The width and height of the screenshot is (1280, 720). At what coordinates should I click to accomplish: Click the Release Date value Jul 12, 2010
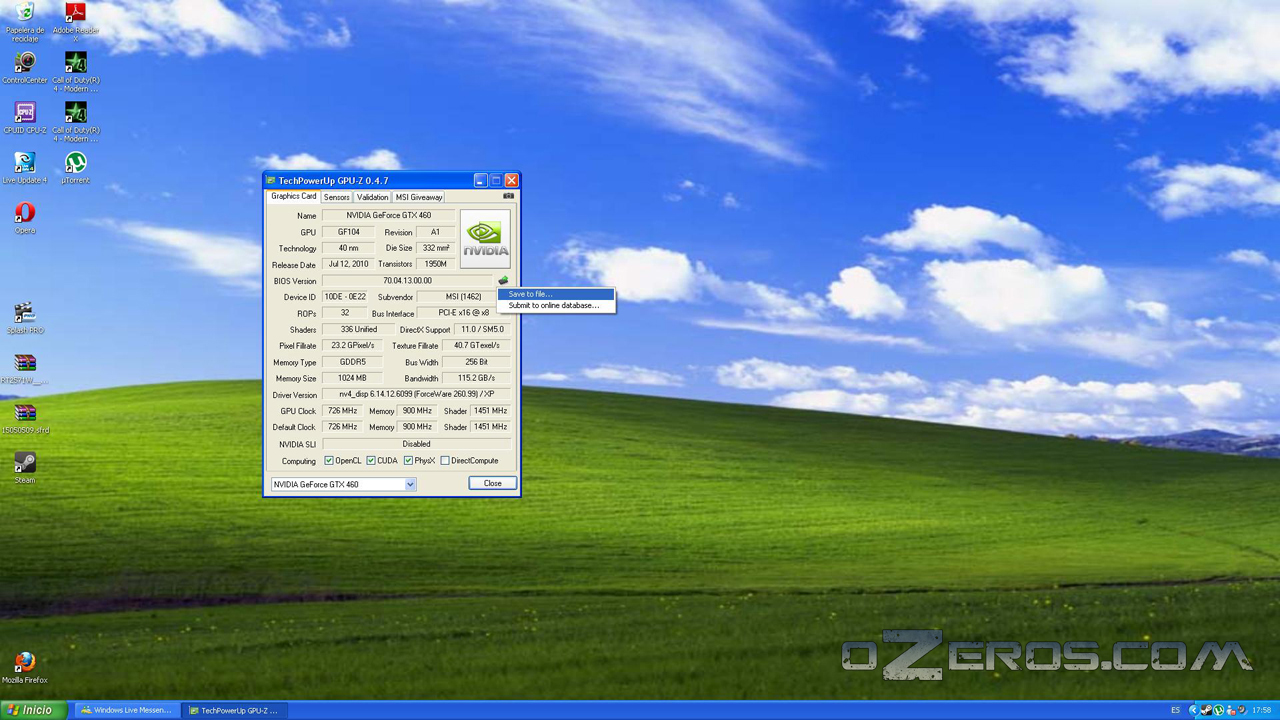click(348, 264)
